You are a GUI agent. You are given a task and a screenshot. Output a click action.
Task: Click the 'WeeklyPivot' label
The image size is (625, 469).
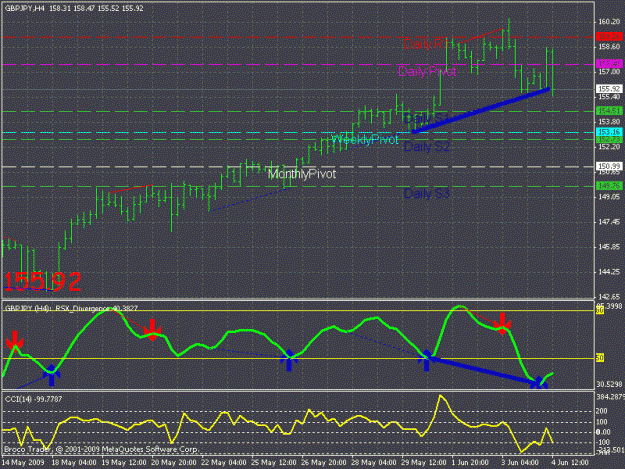(x=365, y=139)
